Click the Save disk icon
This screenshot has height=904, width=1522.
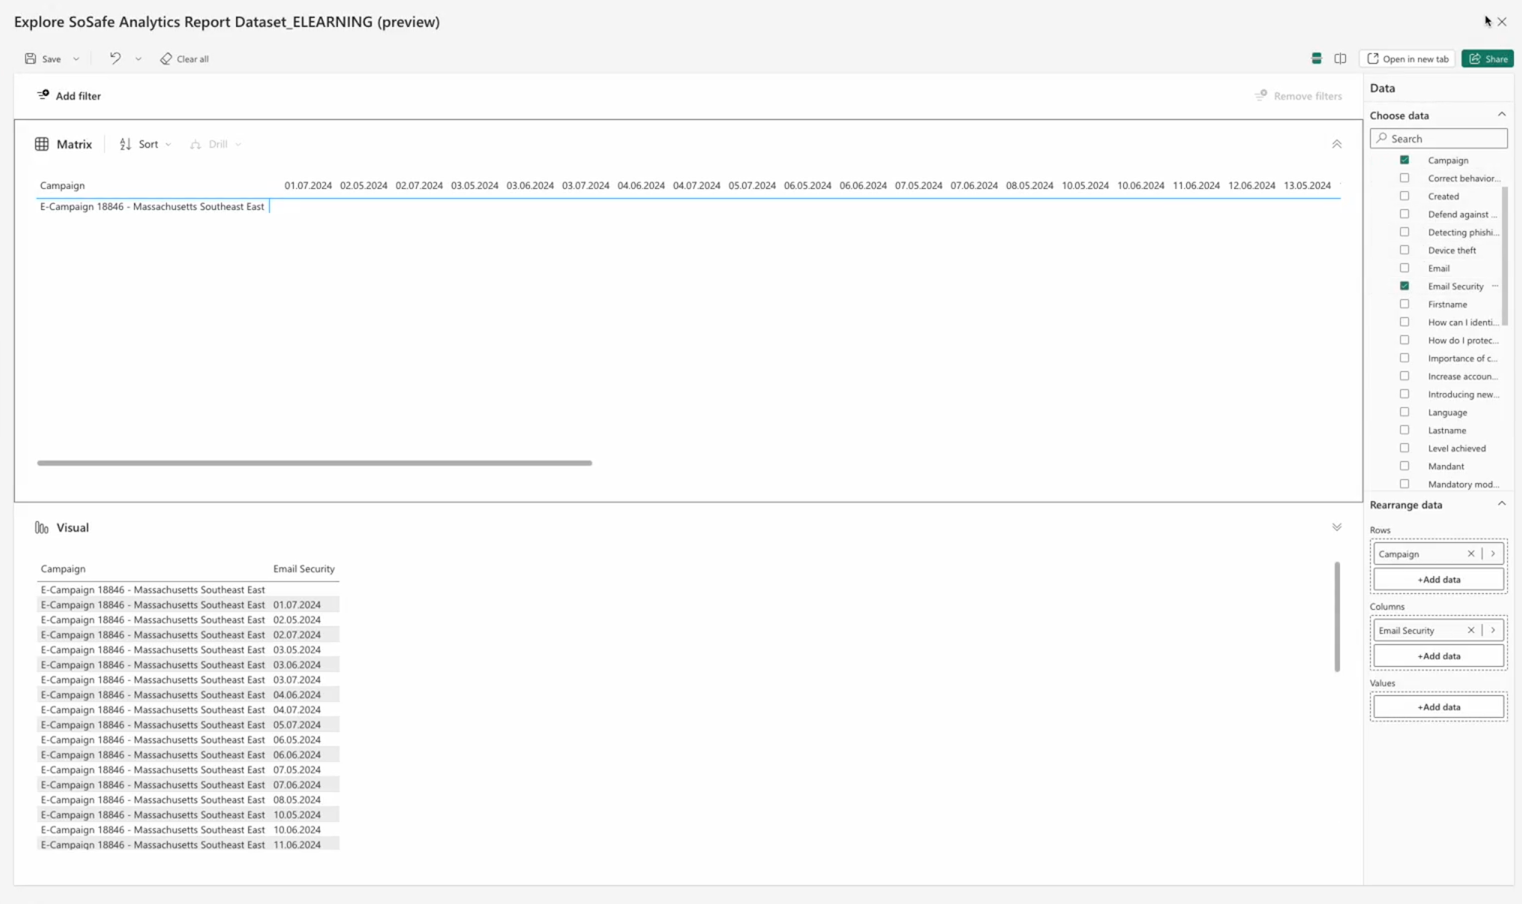31,59
